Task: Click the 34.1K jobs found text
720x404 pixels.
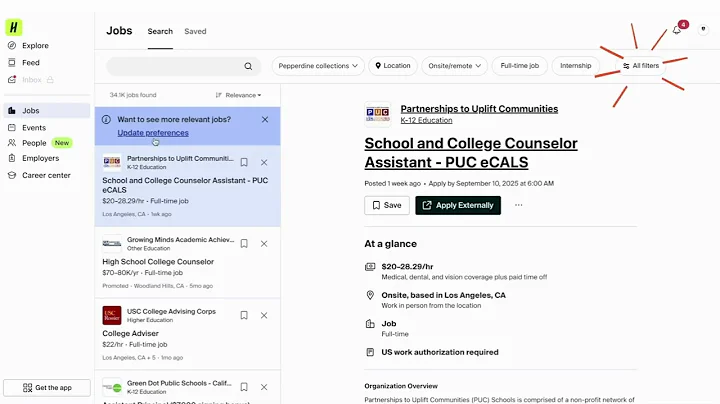Action: click(x=133, y=95)
